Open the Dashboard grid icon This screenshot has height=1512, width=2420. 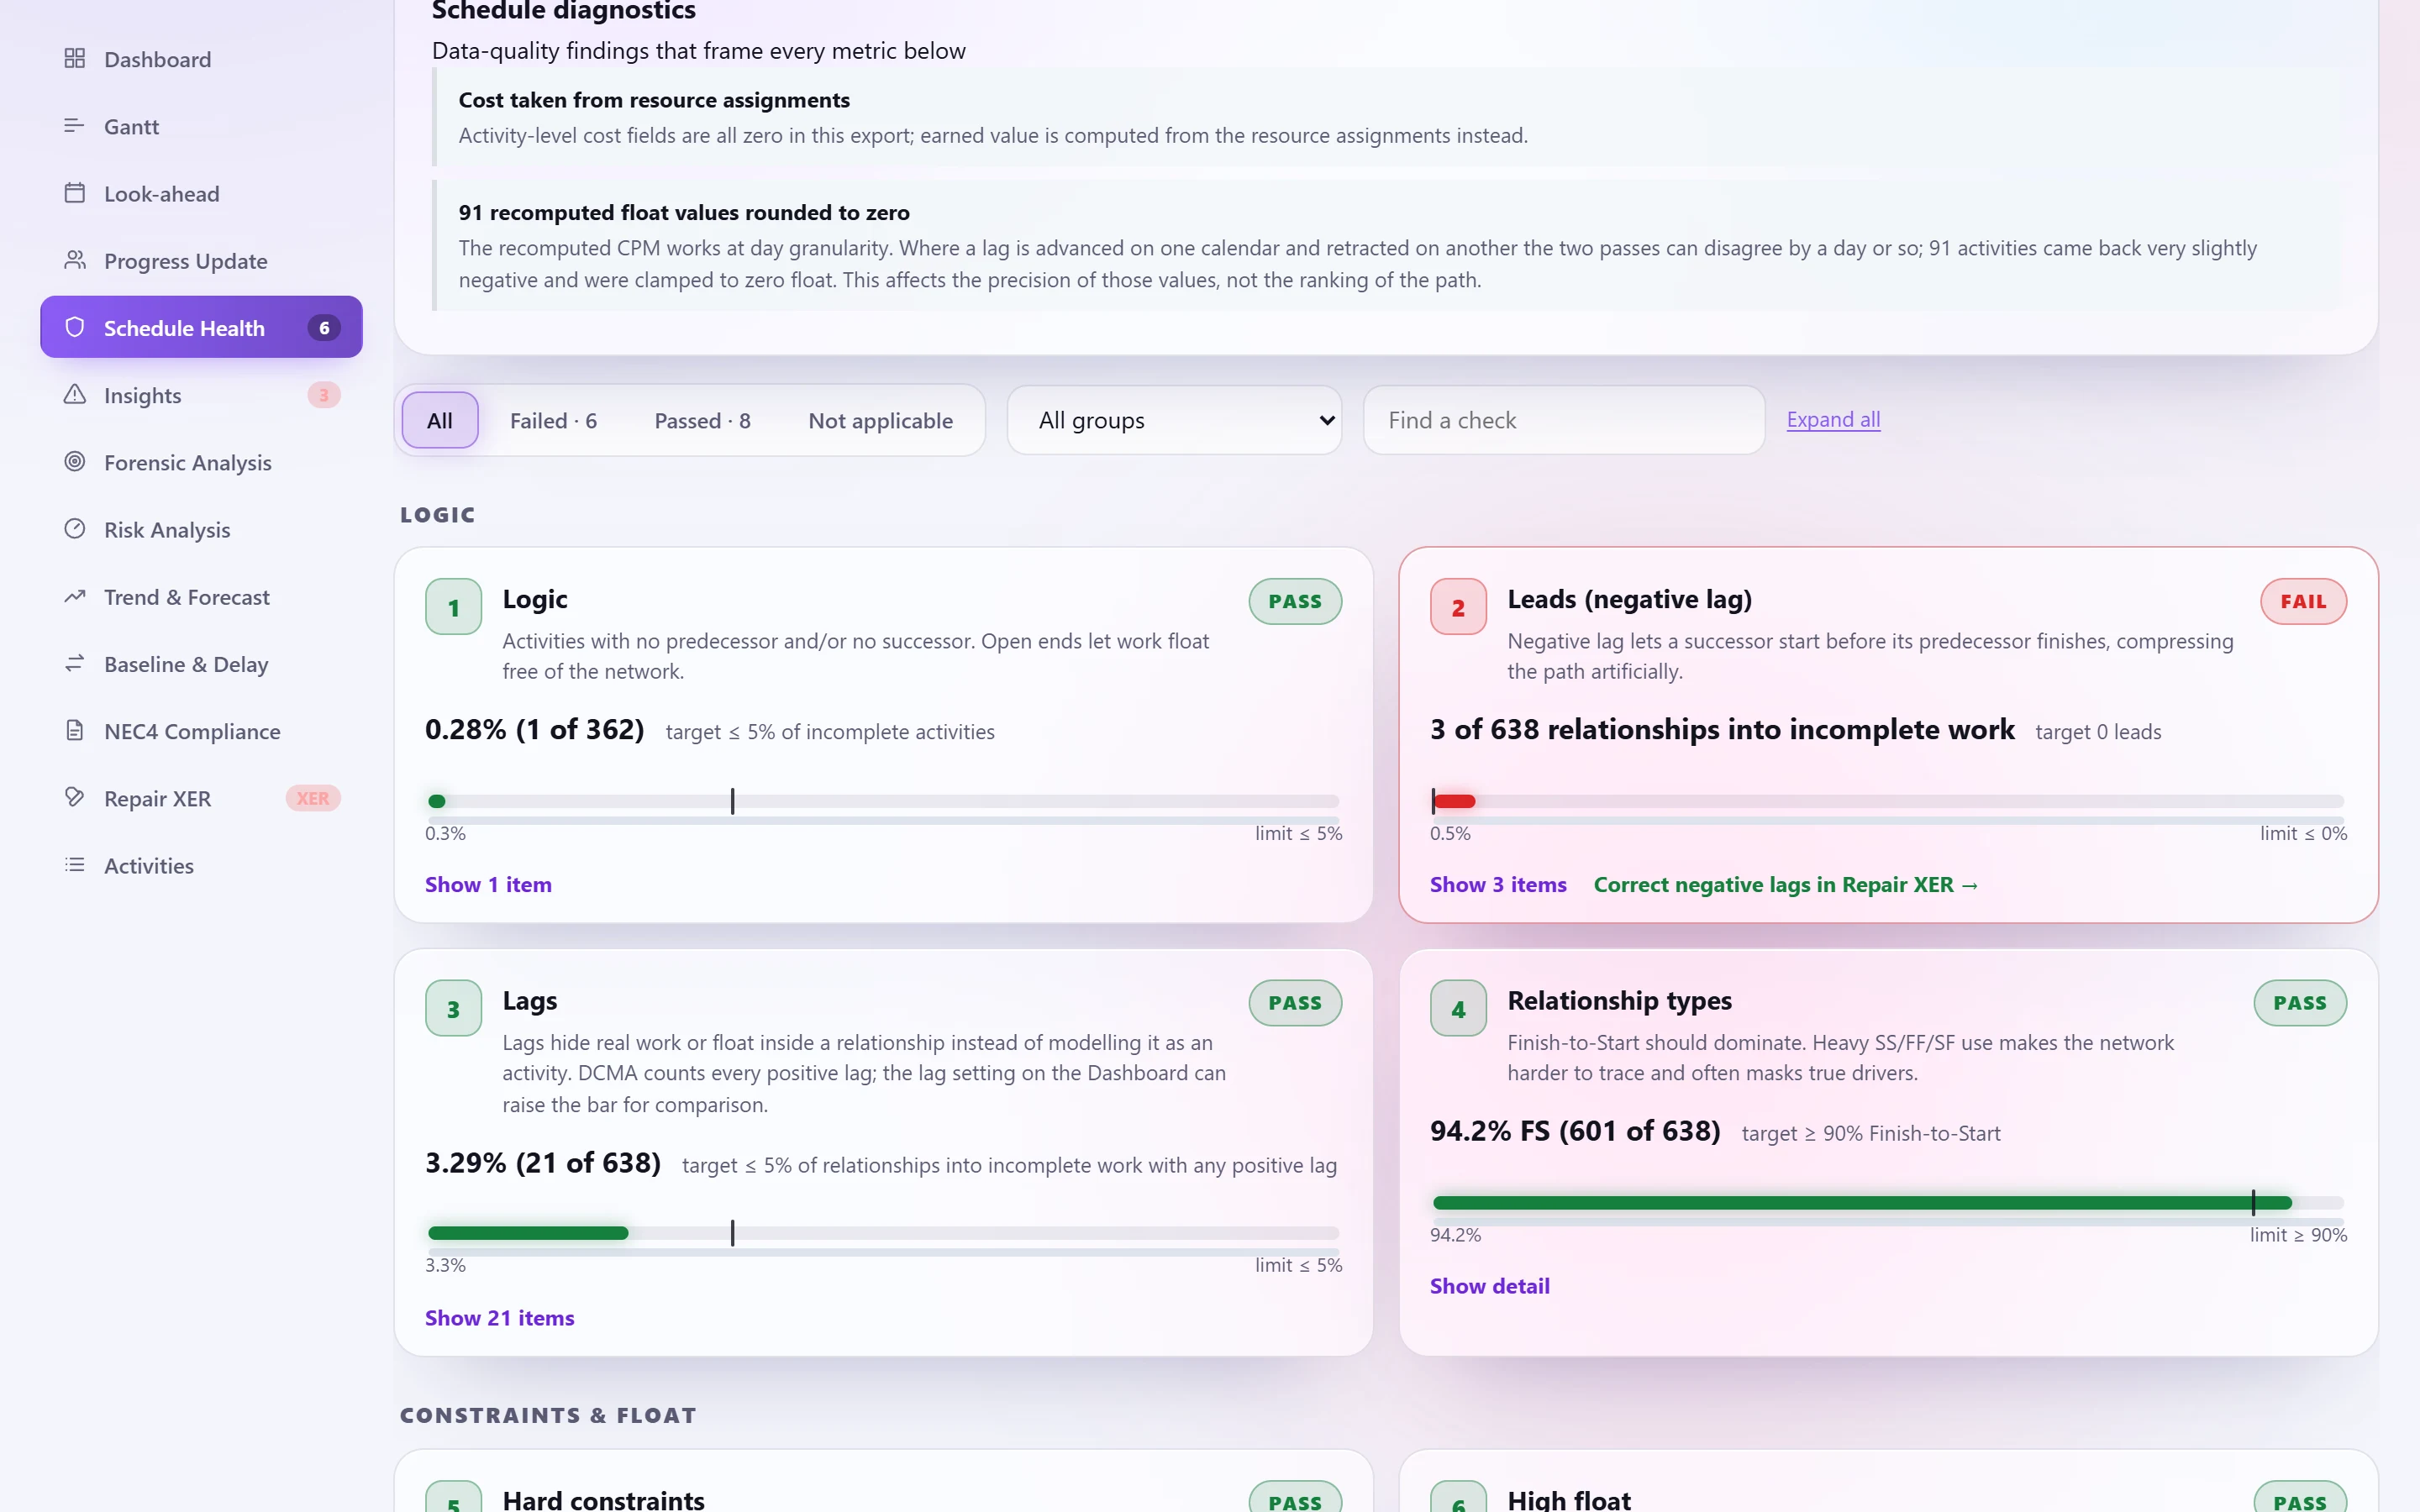click(74, 58)
